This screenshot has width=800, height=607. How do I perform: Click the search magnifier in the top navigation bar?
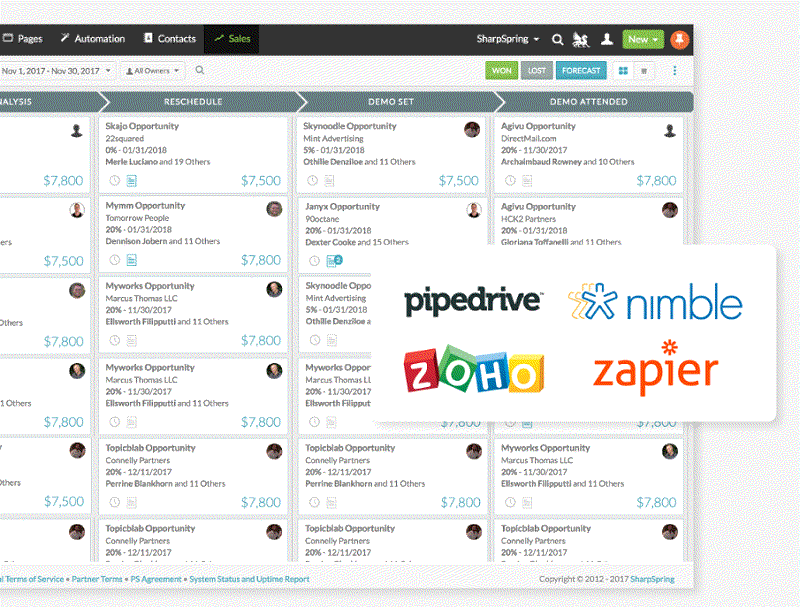point(558,39)
